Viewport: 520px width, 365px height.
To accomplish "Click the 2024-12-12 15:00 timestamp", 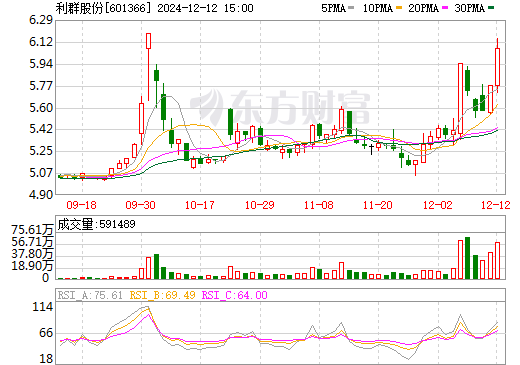I will [205, 8].
